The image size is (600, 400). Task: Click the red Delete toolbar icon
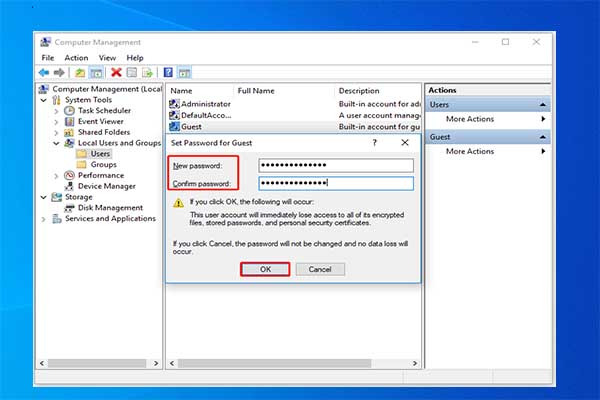tap(117, 72)
